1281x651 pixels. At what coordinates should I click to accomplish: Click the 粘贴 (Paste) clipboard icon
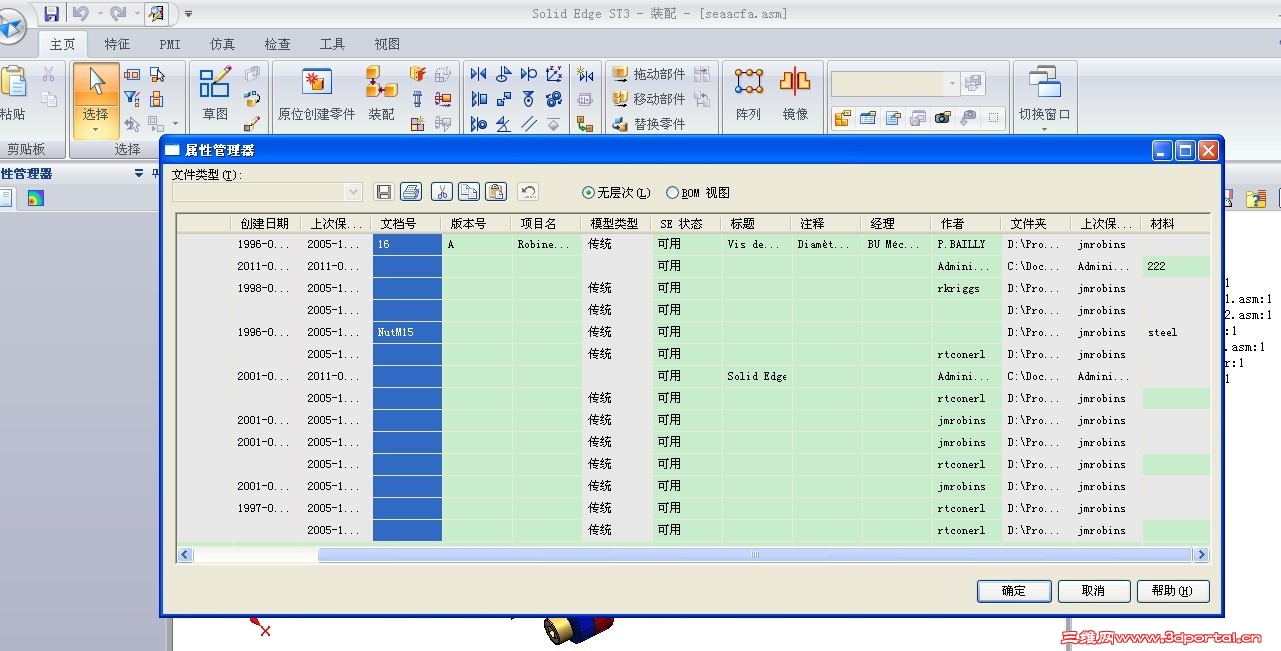click(x=13, y=83)
